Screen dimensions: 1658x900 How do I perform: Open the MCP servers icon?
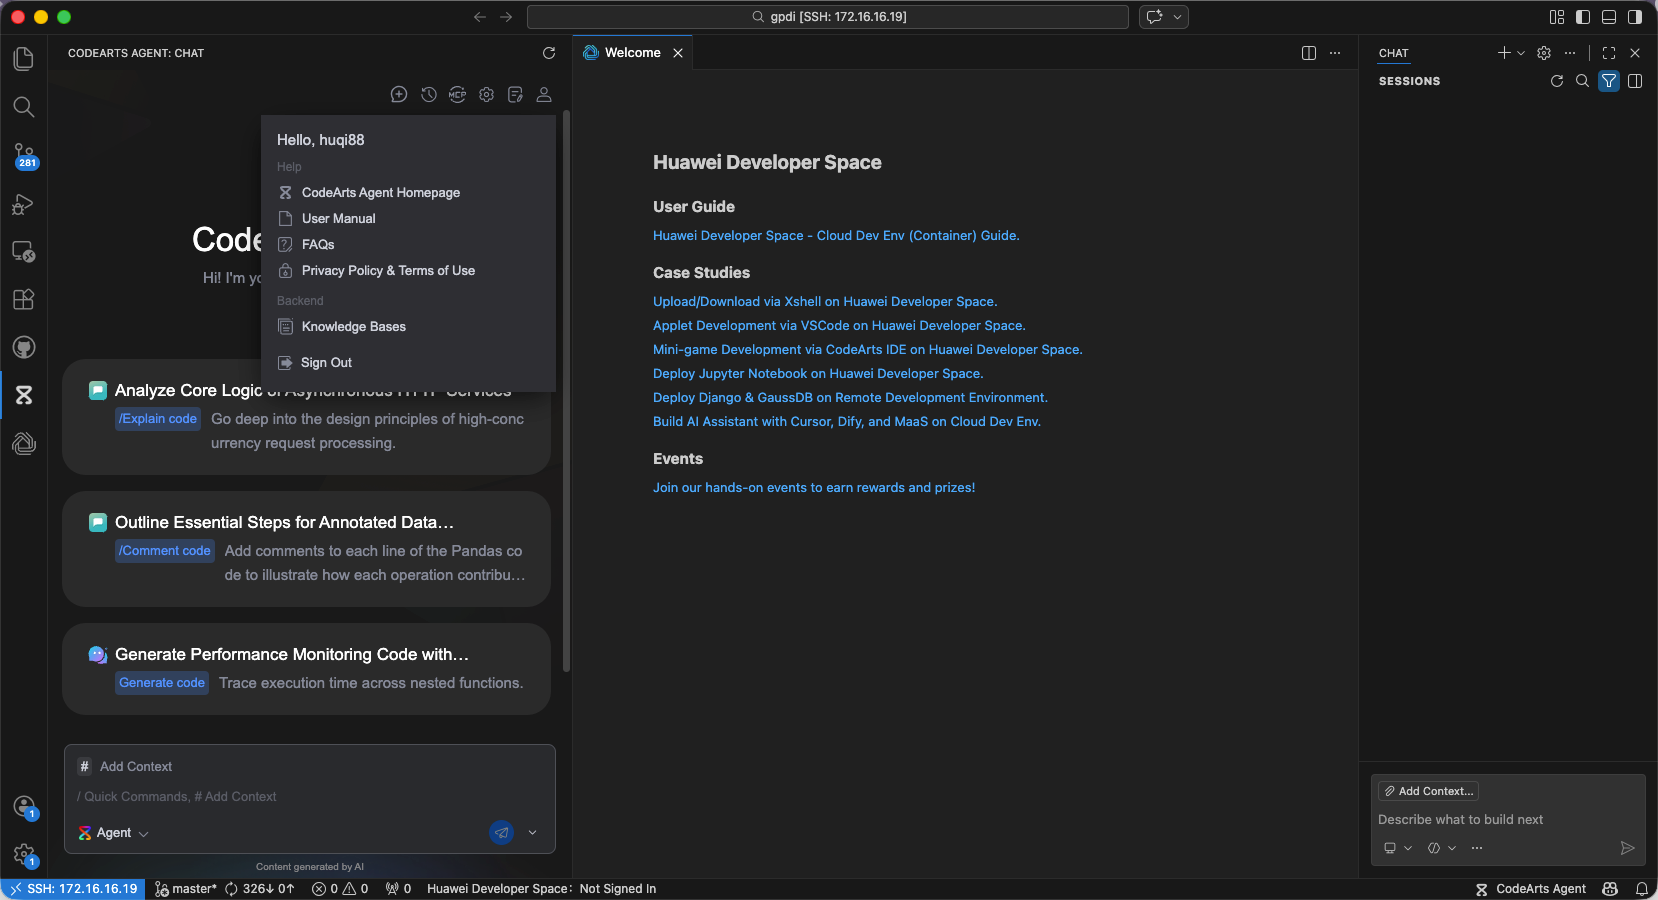pyautogui.click(x=457, y=94)
